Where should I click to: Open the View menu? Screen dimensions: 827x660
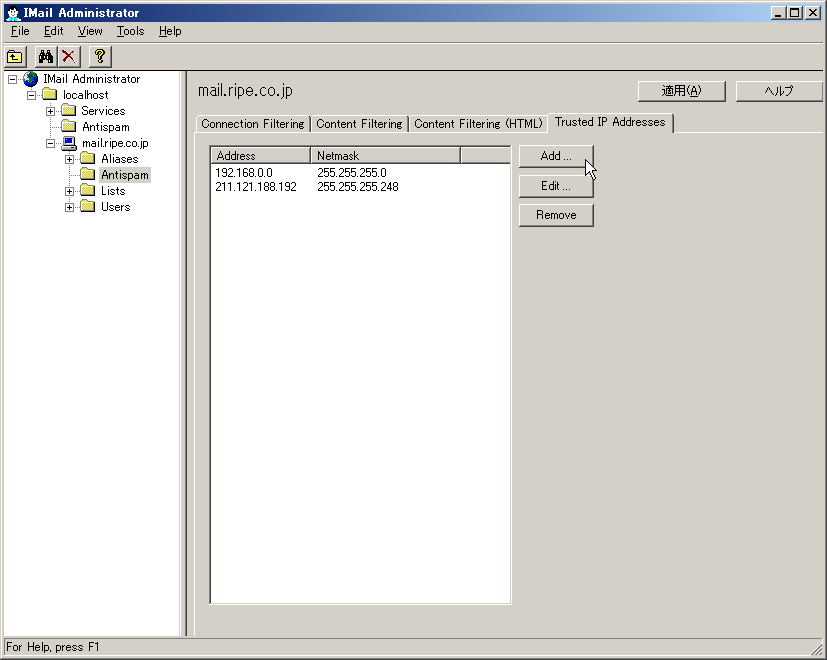tap(90, 31)
